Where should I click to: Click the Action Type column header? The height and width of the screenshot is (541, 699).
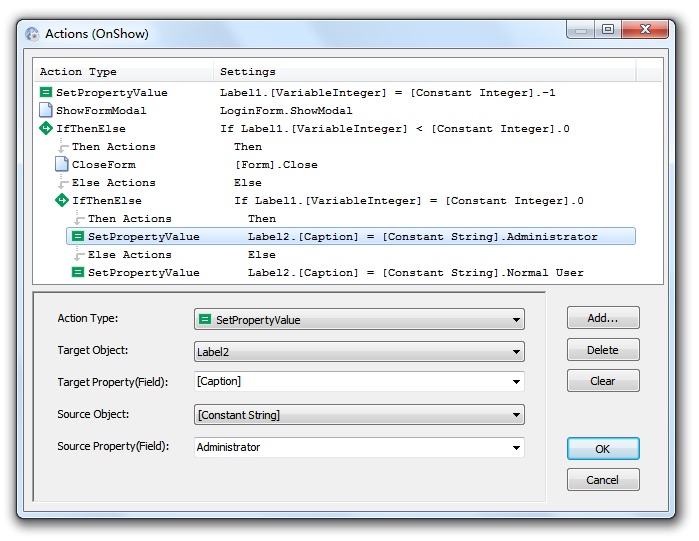click(123, 71)
